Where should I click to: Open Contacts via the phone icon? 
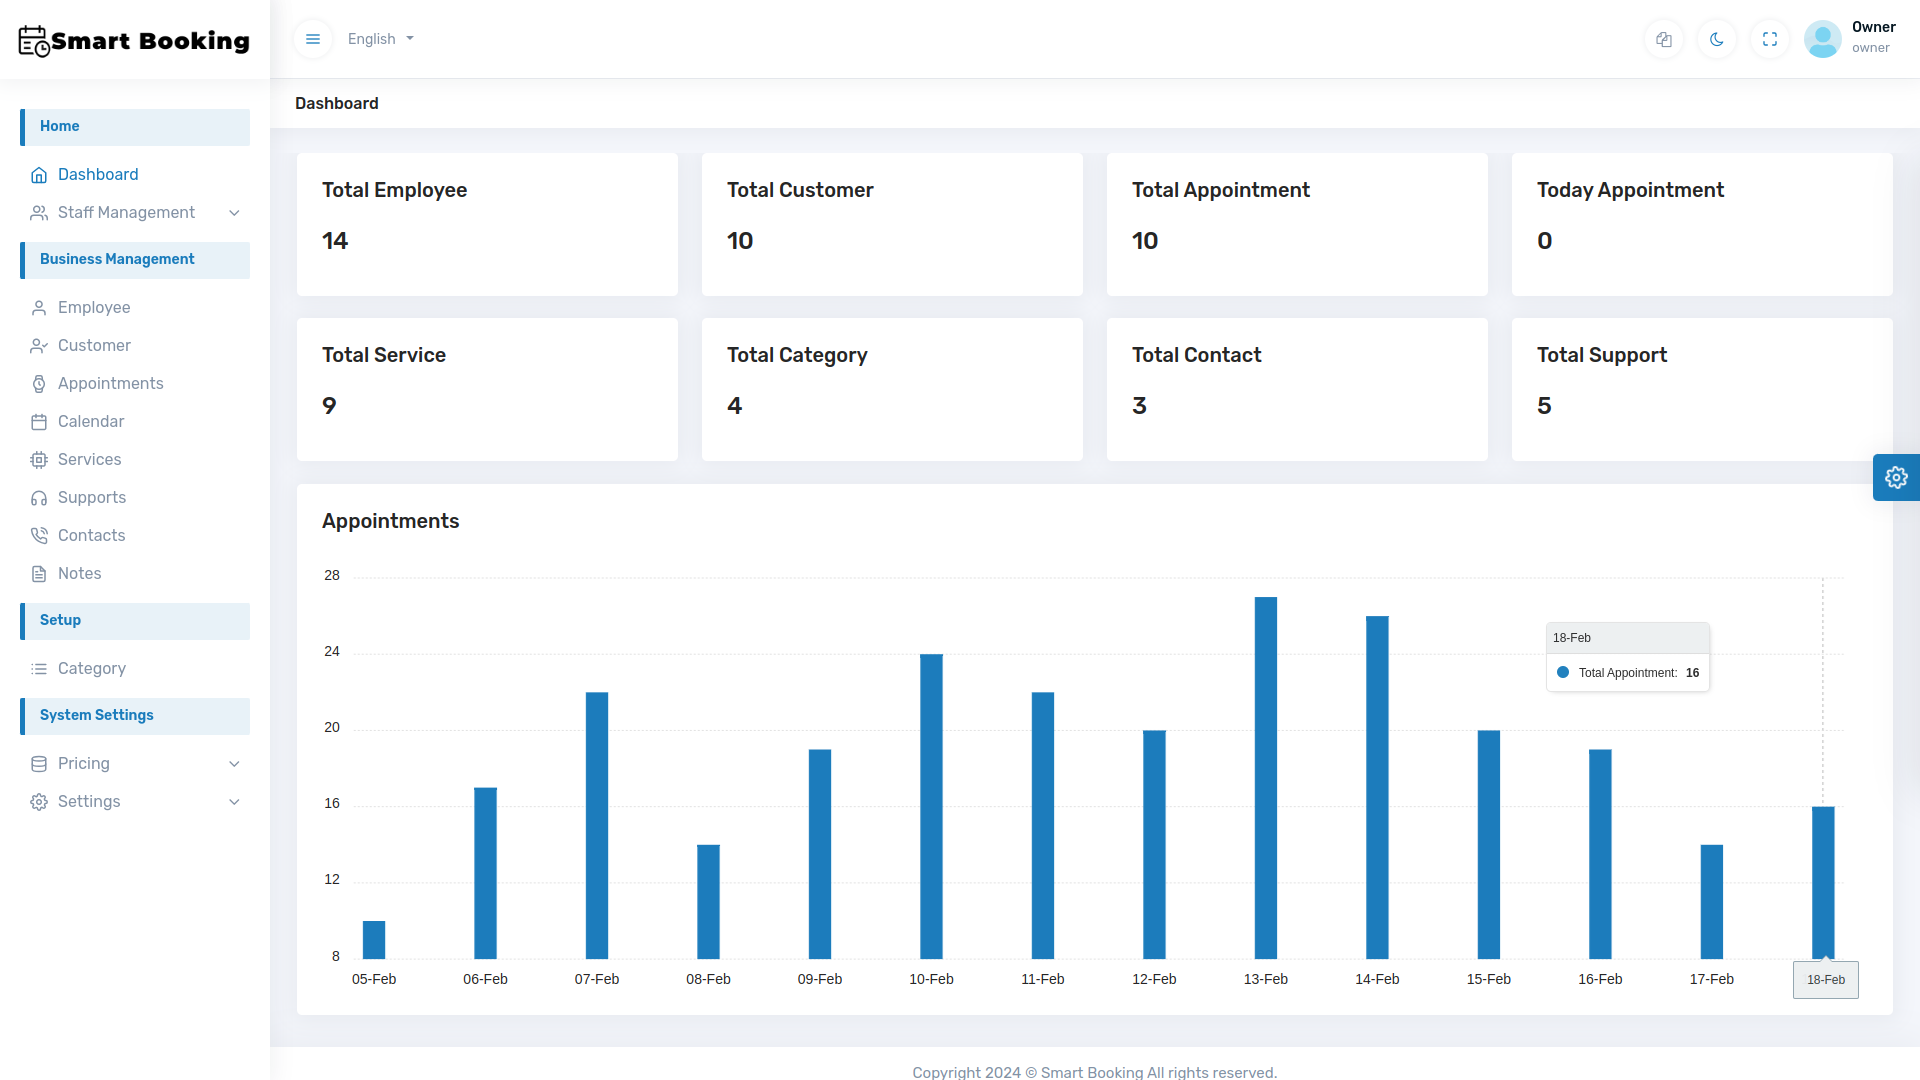point(40,535)
